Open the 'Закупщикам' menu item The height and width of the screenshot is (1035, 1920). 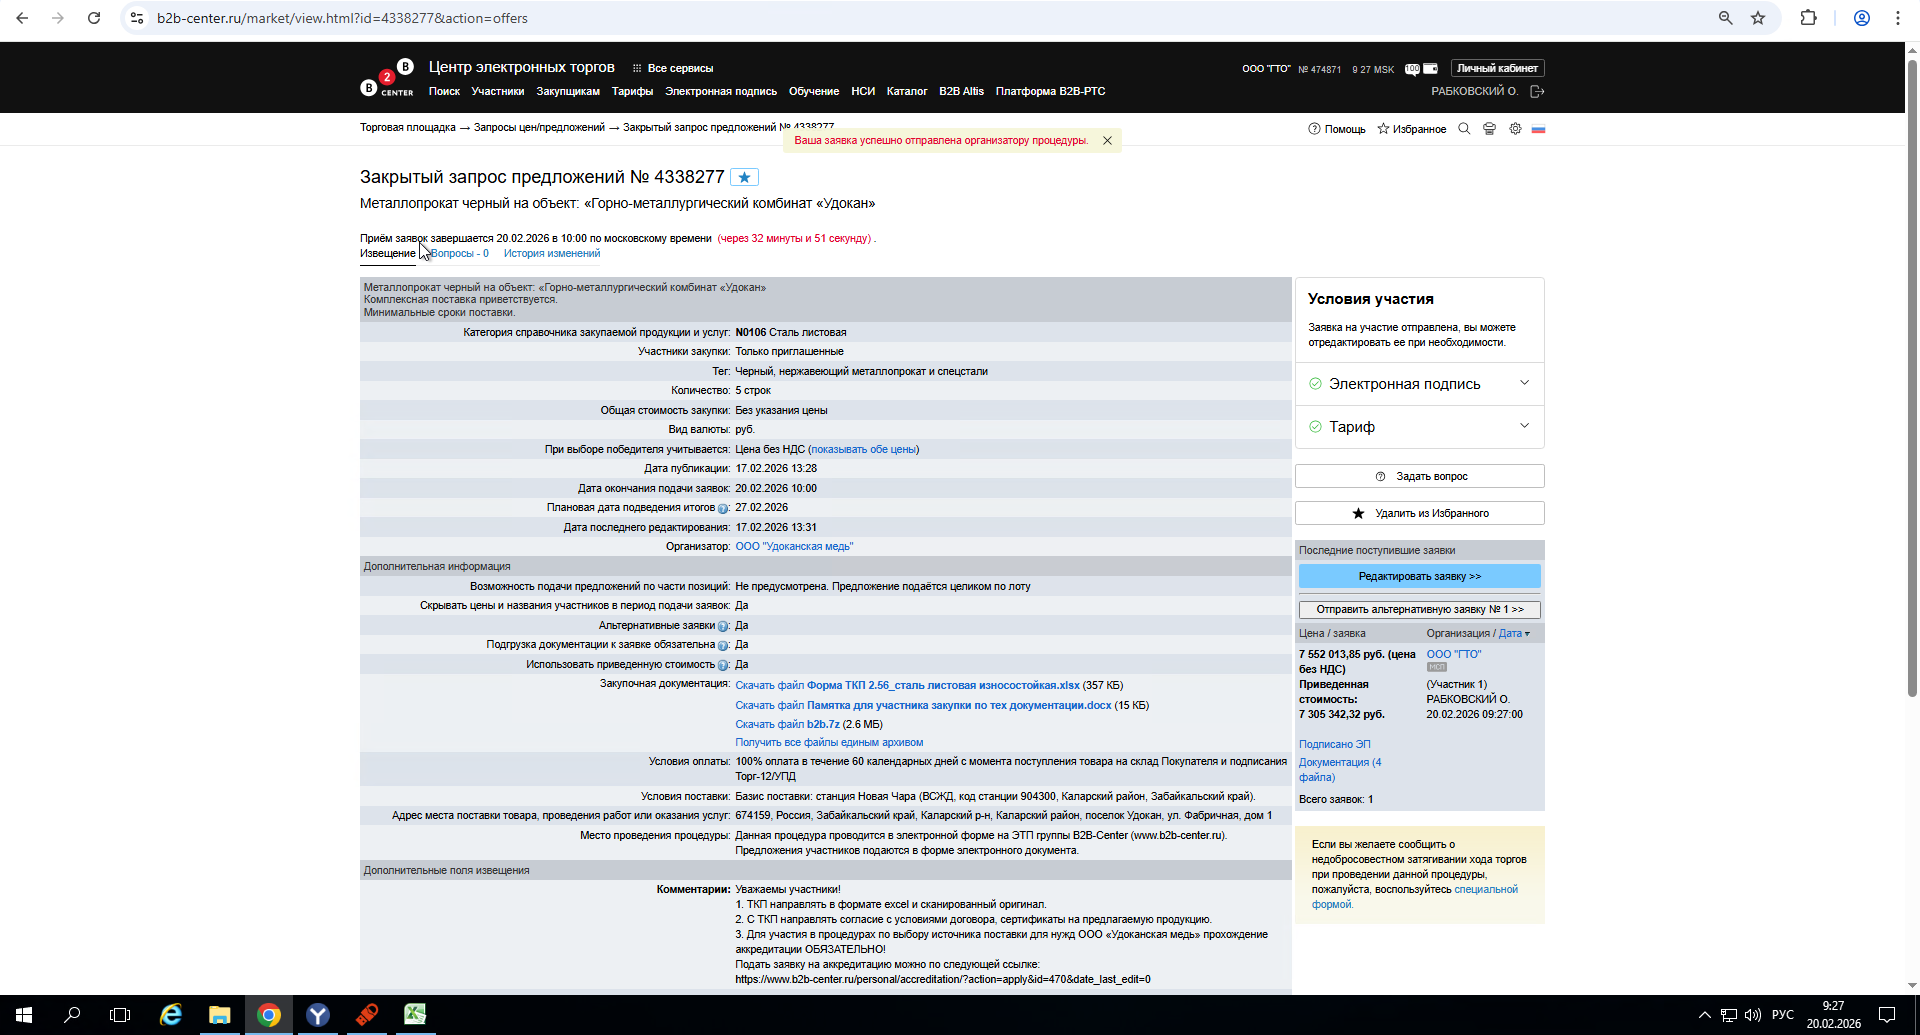pyautogui.click(x=568, y=92)
